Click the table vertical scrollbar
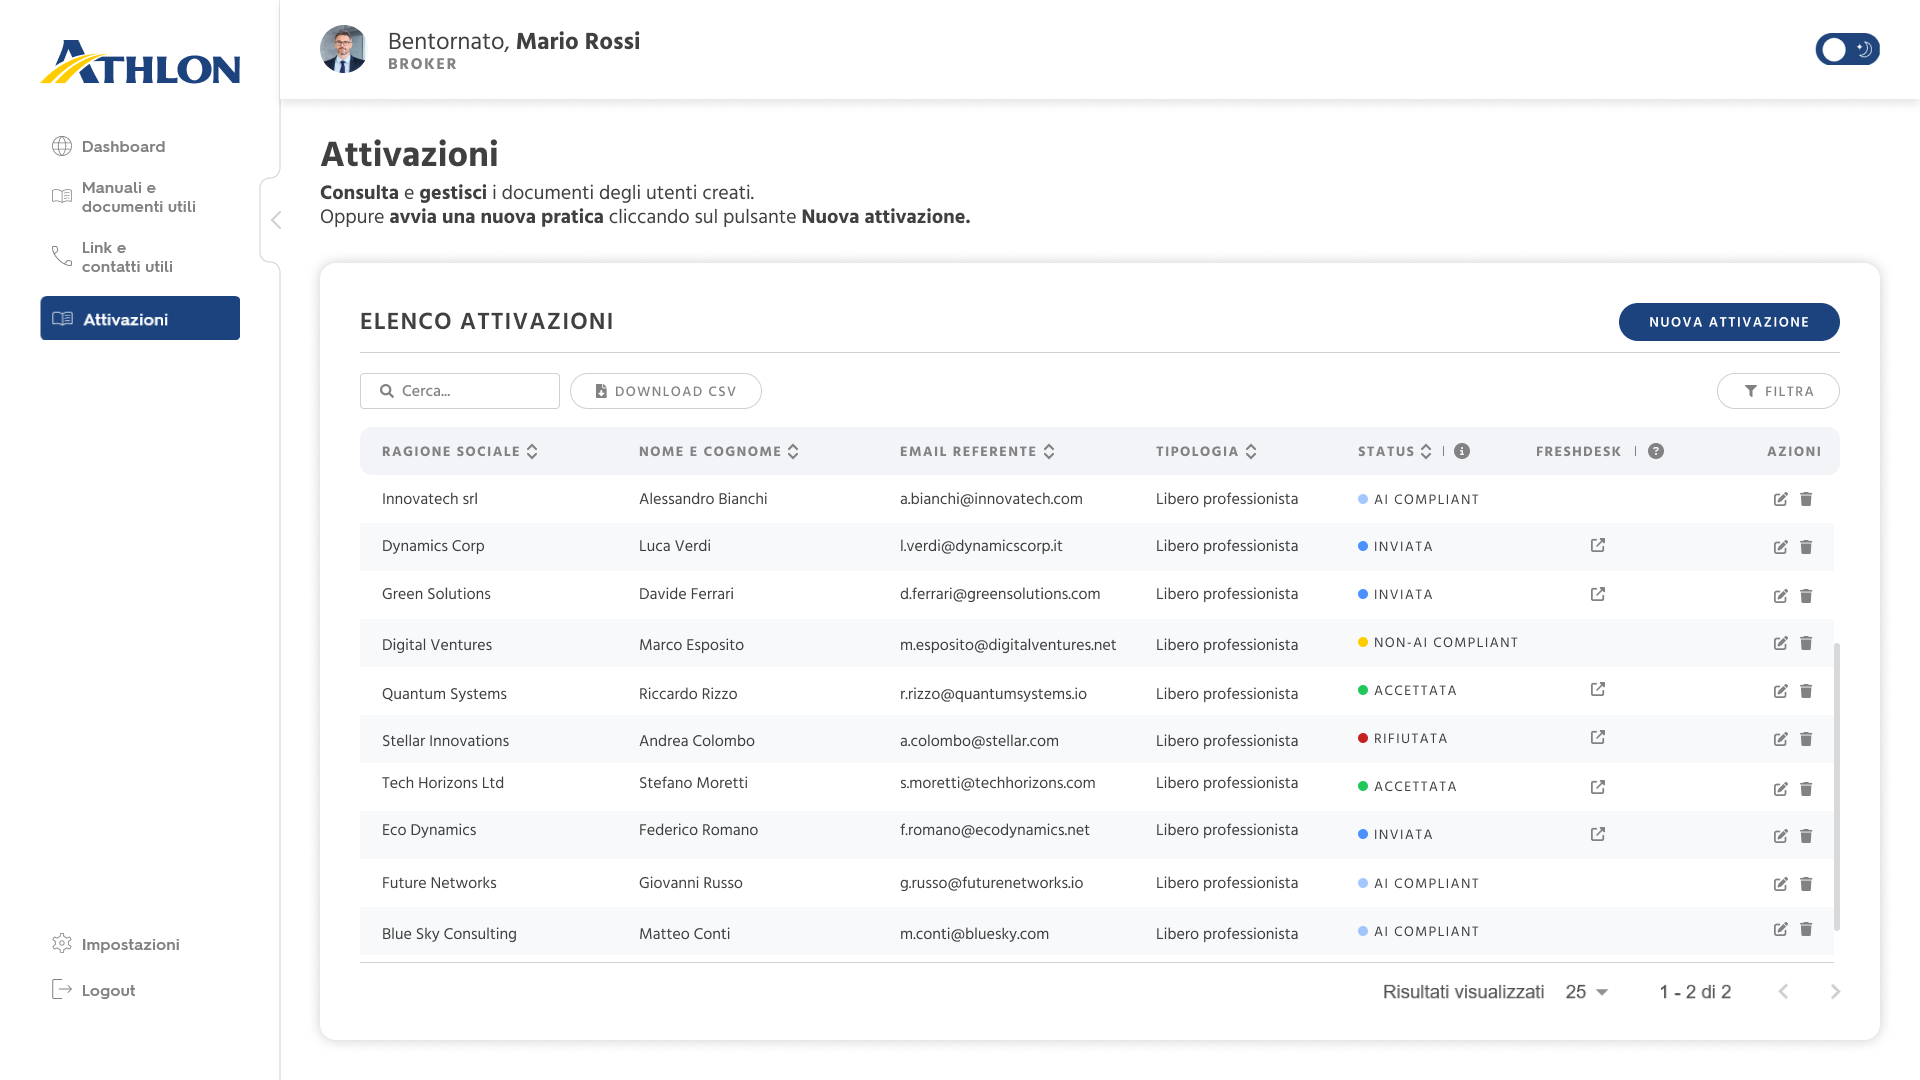 tap(1837, 786)
